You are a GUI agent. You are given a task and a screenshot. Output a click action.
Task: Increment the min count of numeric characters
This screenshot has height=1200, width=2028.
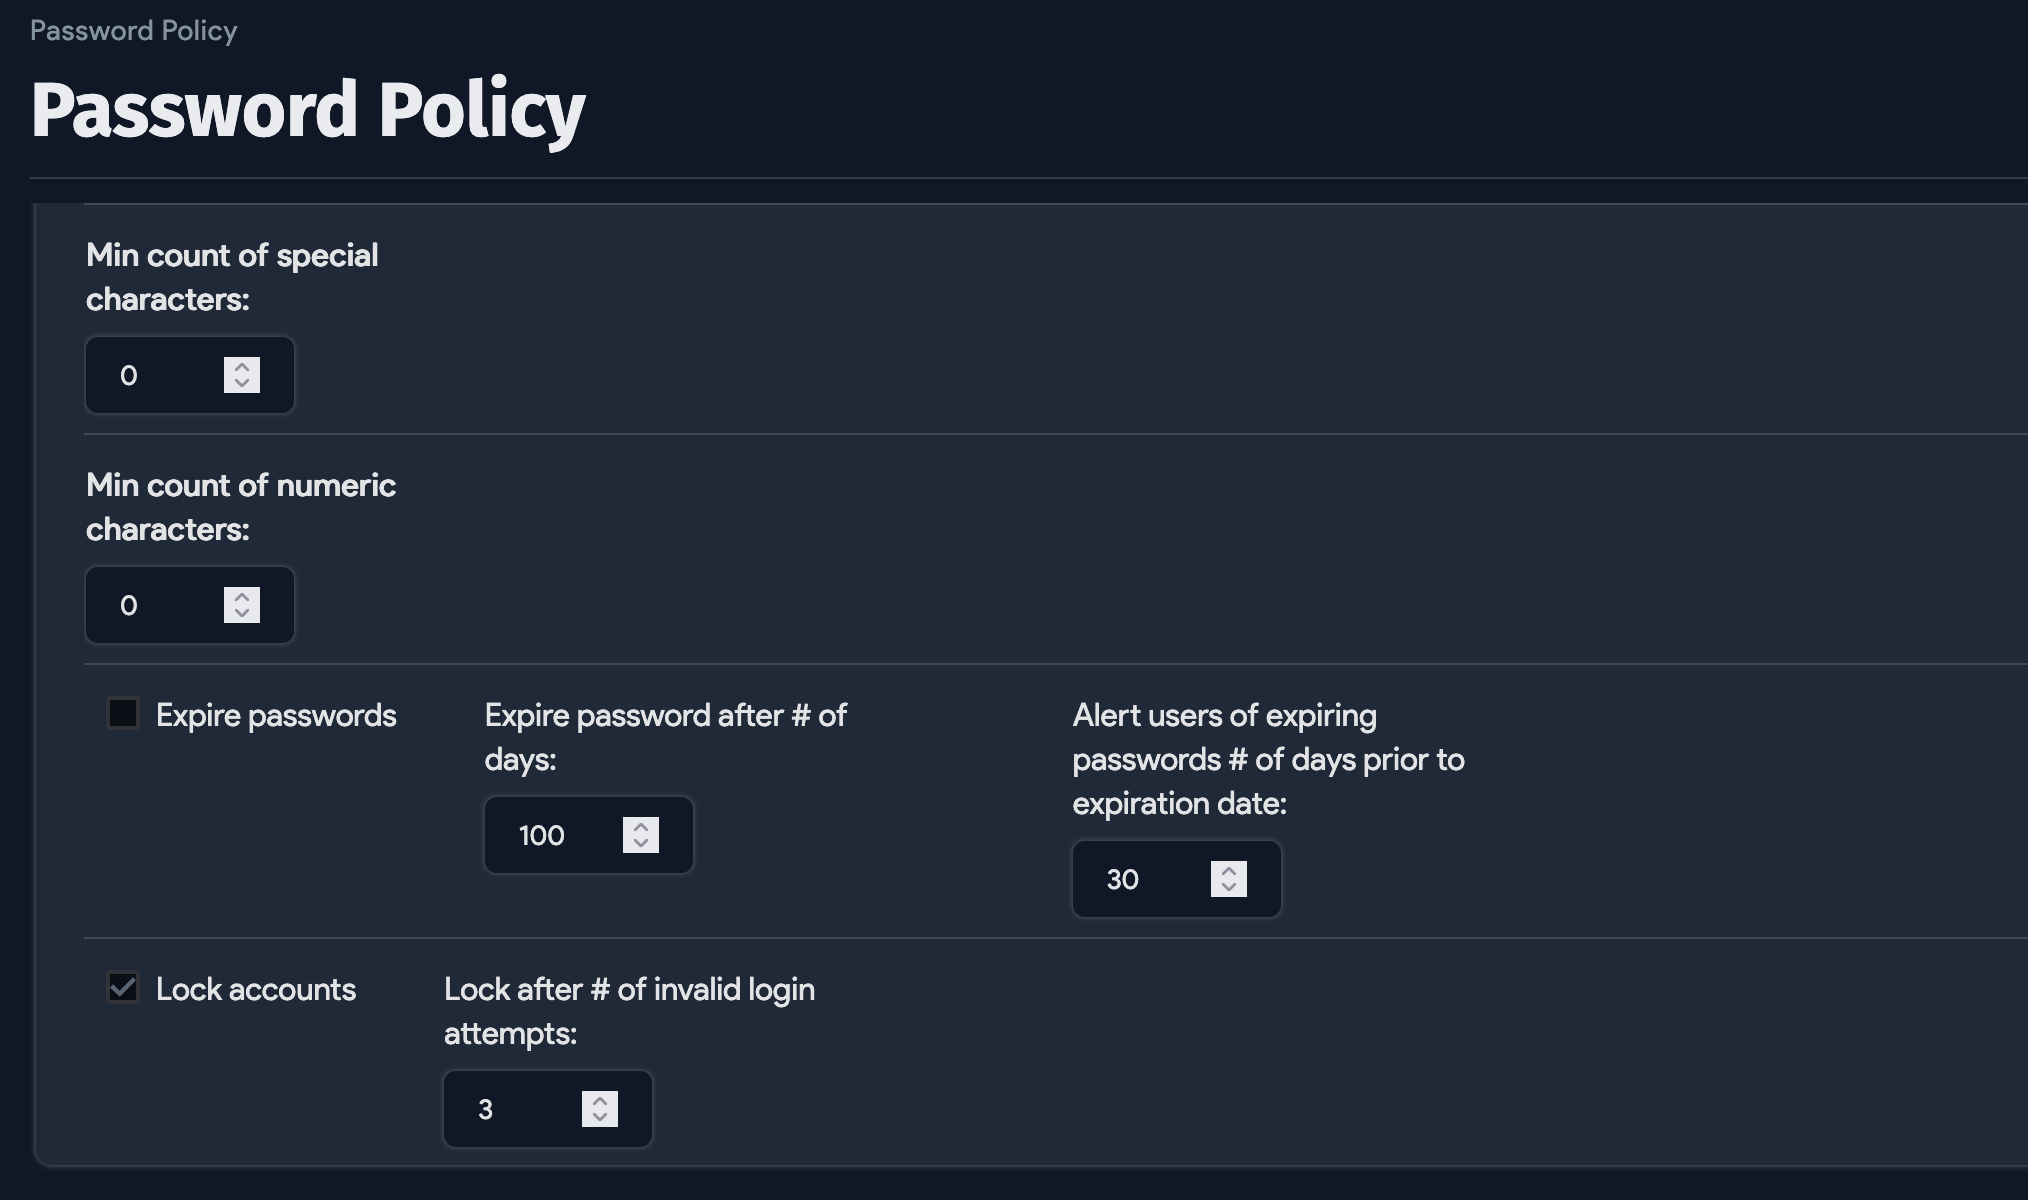click(241, 596)
